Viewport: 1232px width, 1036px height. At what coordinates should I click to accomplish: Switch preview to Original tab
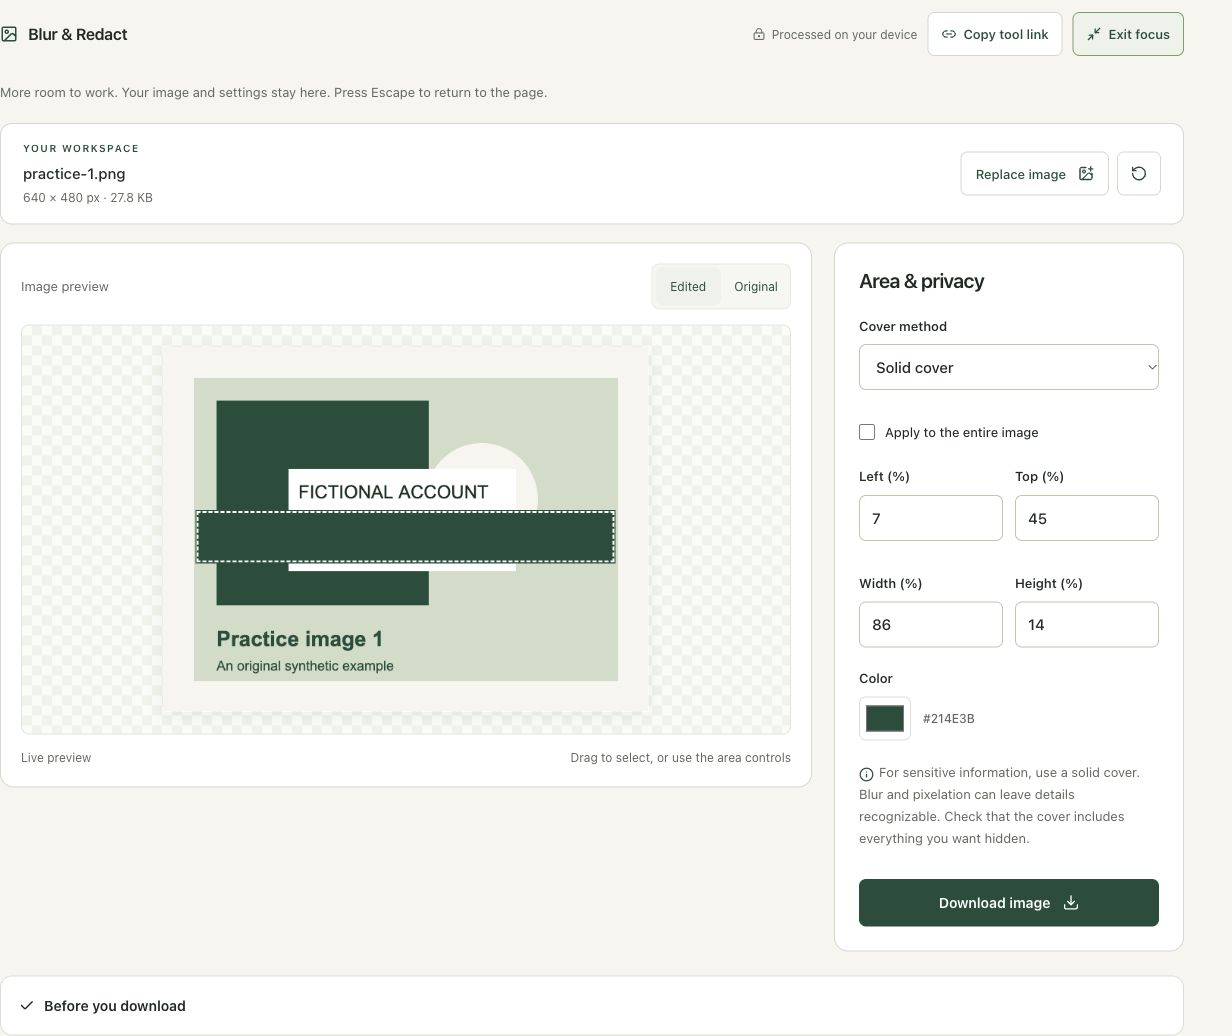pos(756,286)
